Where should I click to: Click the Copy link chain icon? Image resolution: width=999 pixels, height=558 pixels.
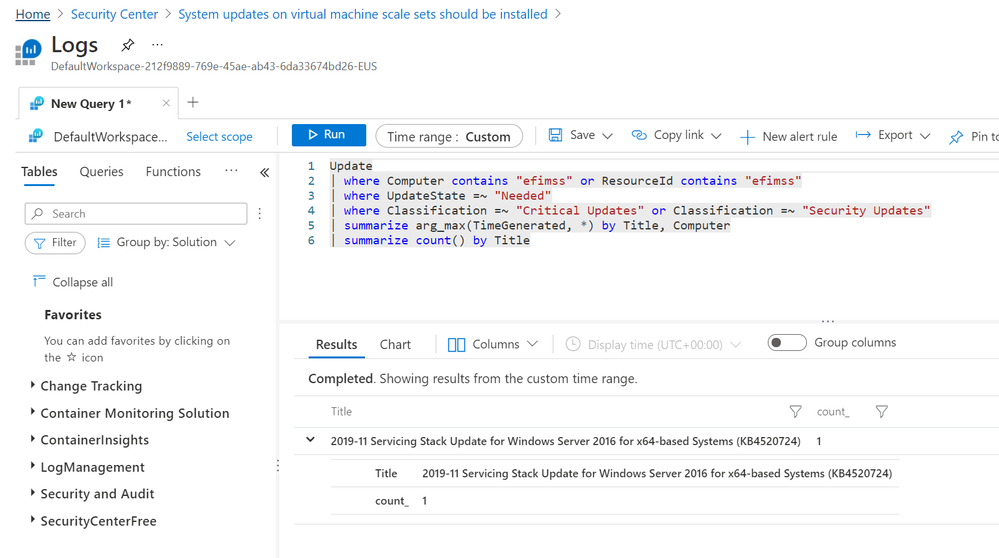click(x=639, y=135)
